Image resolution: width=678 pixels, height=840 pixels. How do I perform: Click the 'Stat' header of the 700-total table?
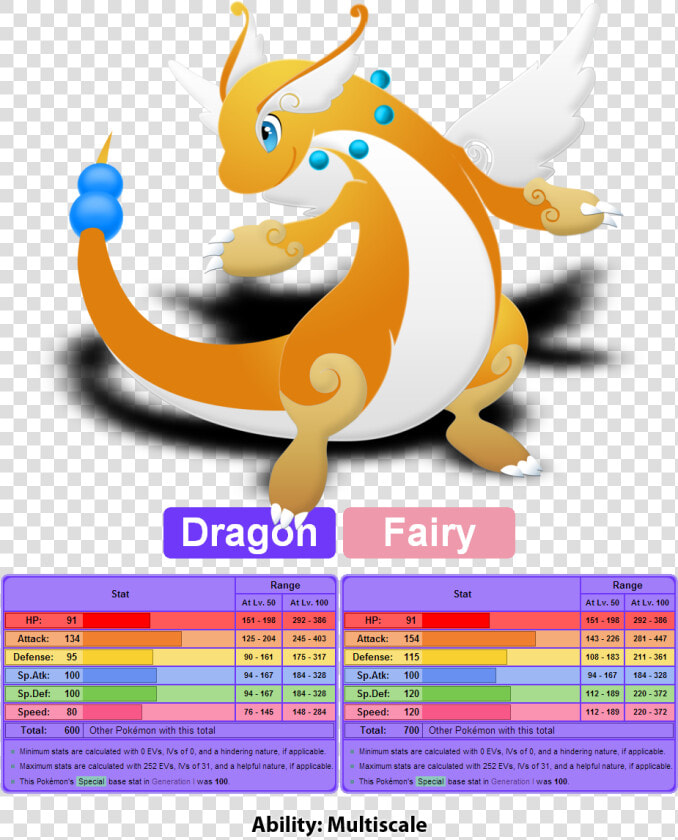(x=462, y=594)
